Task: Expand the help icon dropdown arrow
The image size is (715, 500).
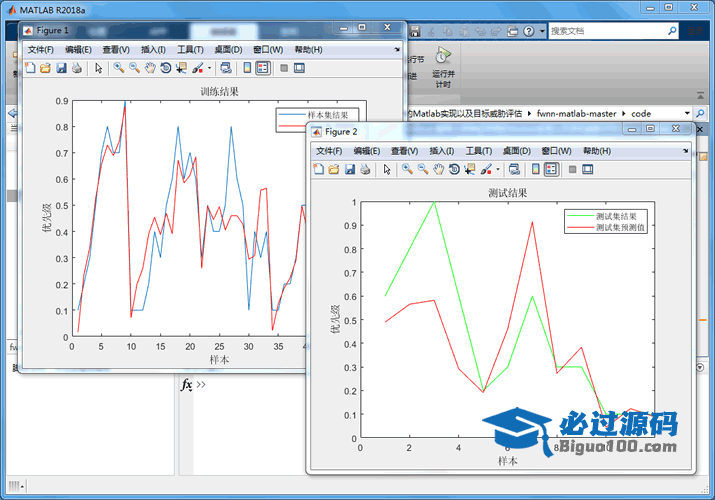Action: [542, 31]
